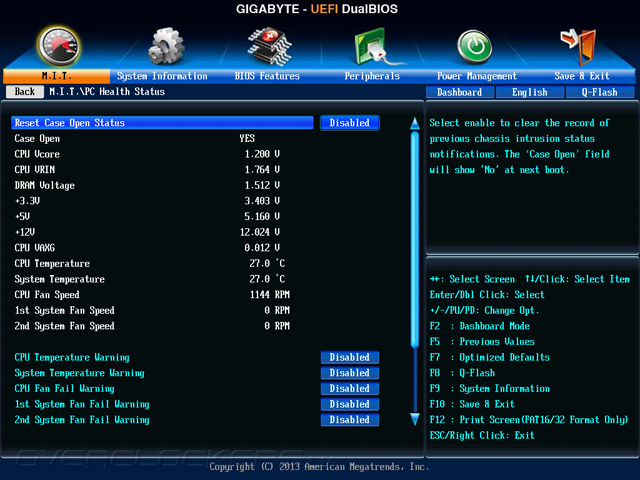Click the CPU Vcore 1.200 V value
This screenshot has height=480, width=640.
click(262, 154)
